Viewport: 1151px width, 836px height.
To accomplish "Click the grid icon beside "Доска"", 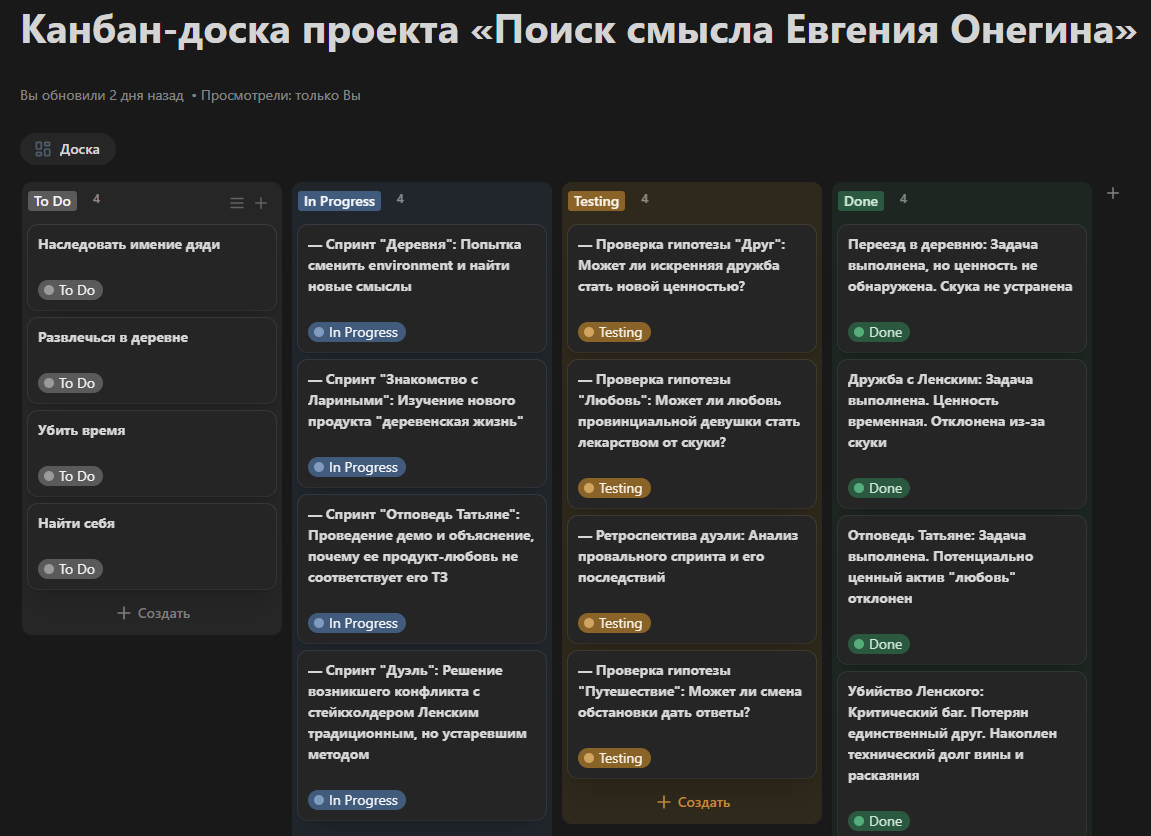I will [41, 149].
